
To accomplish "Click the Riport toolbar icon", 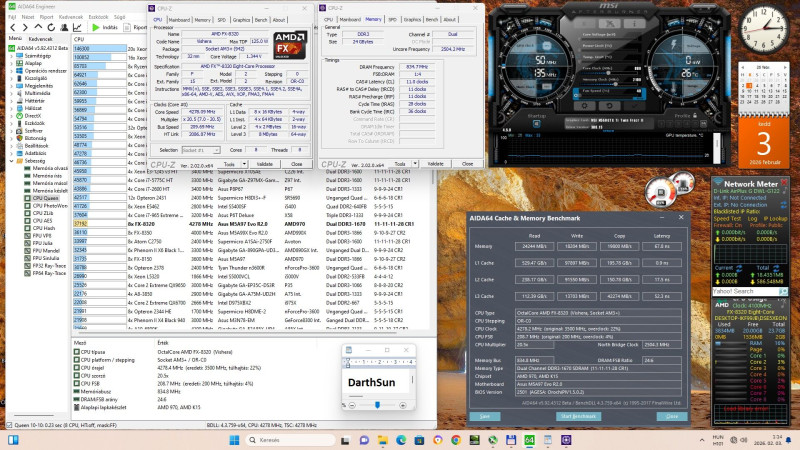I will (135, 28).
